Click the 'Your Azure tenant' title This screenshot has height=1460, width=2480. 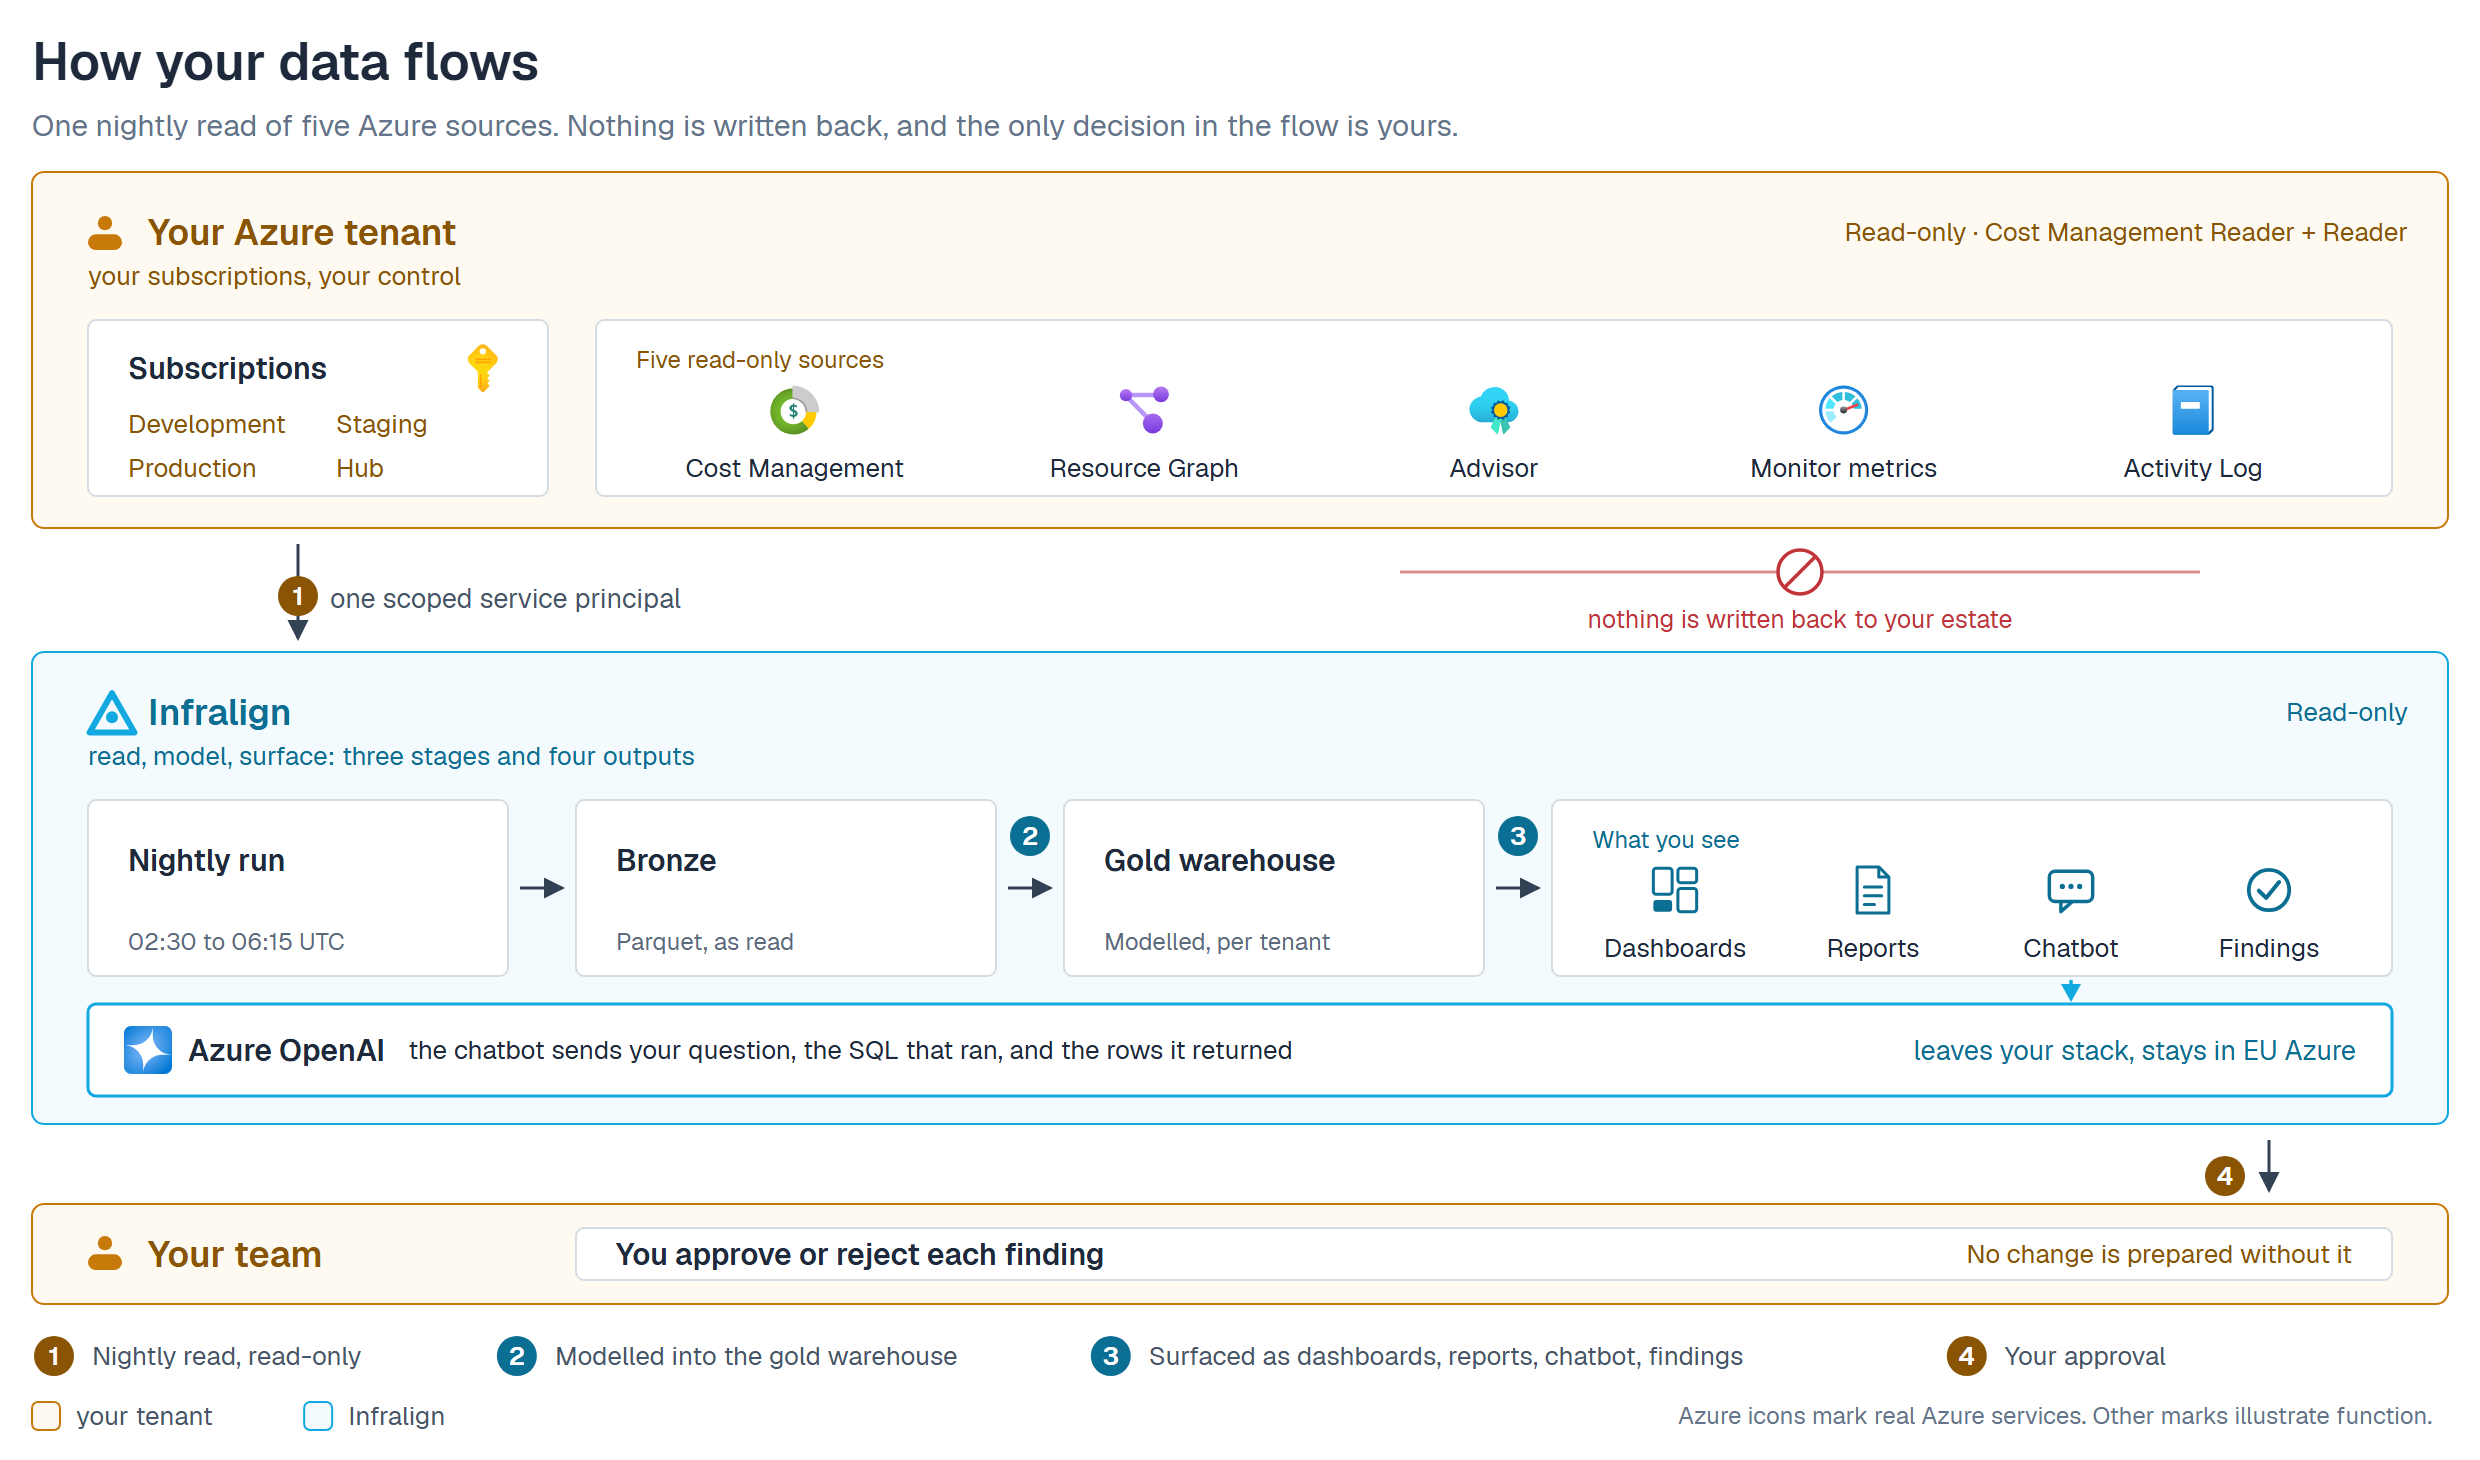[302, 233]
